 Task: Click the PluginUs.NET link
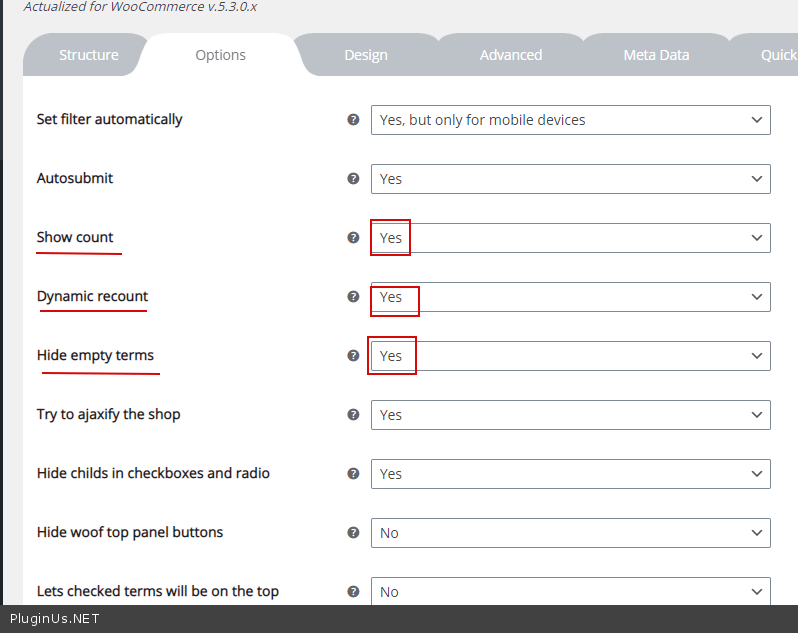coord(54,619)
